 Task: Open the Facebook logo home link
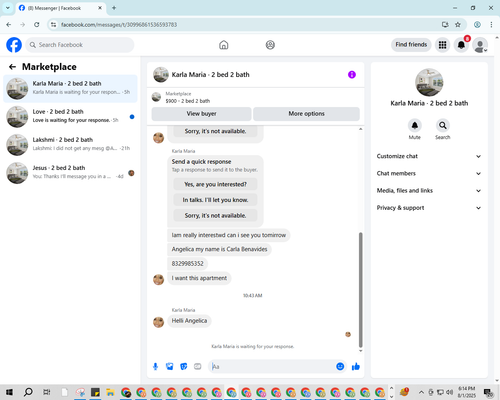(x=14, y=45)
